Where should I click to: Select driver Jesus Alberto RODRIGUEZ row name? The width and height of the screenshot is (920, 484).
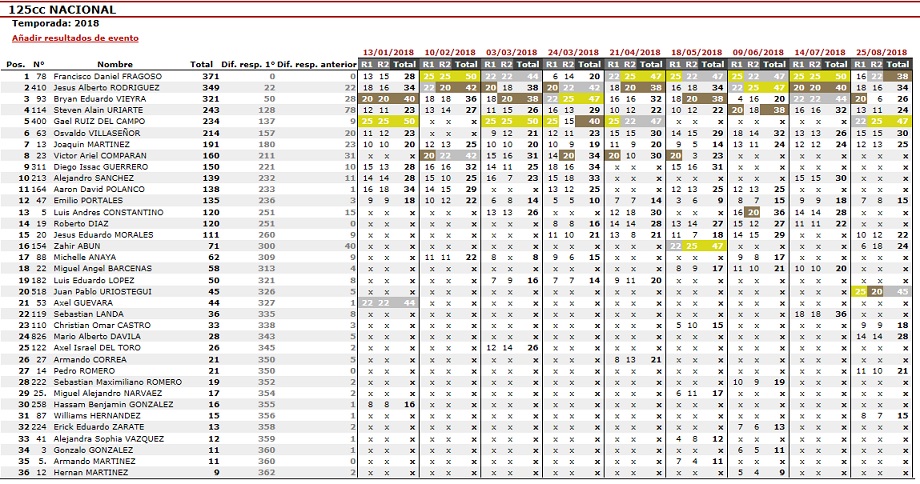point(107,87)
